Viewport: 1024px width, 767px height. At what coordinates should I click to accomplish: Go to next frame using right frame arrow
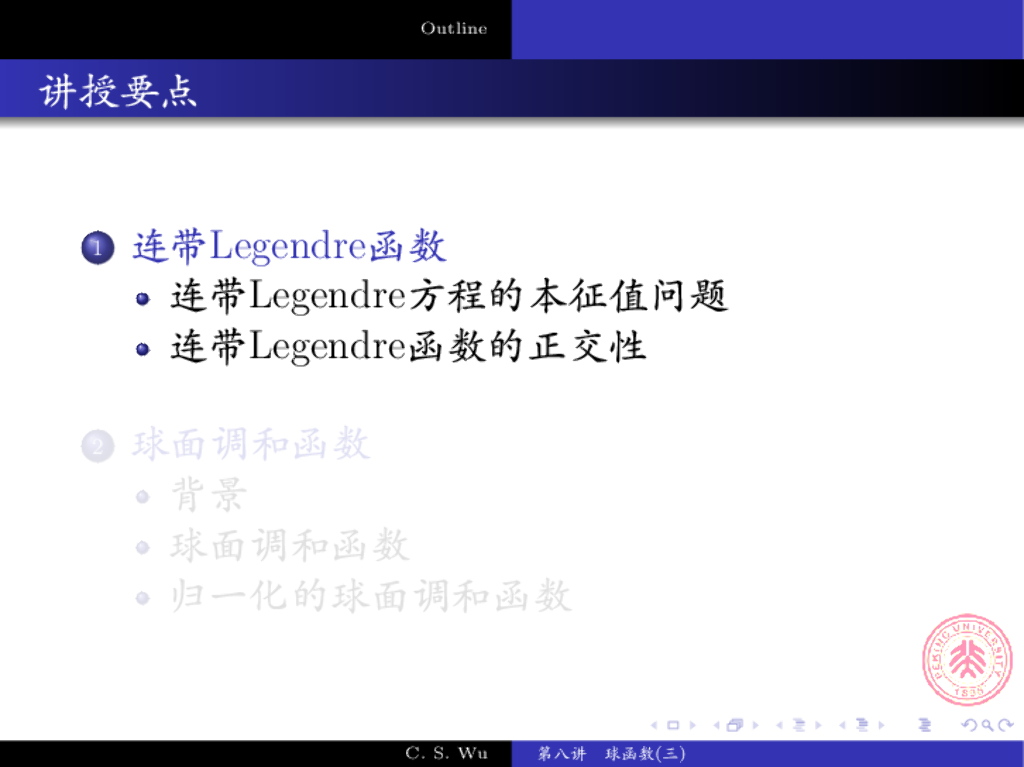point(756,725)
